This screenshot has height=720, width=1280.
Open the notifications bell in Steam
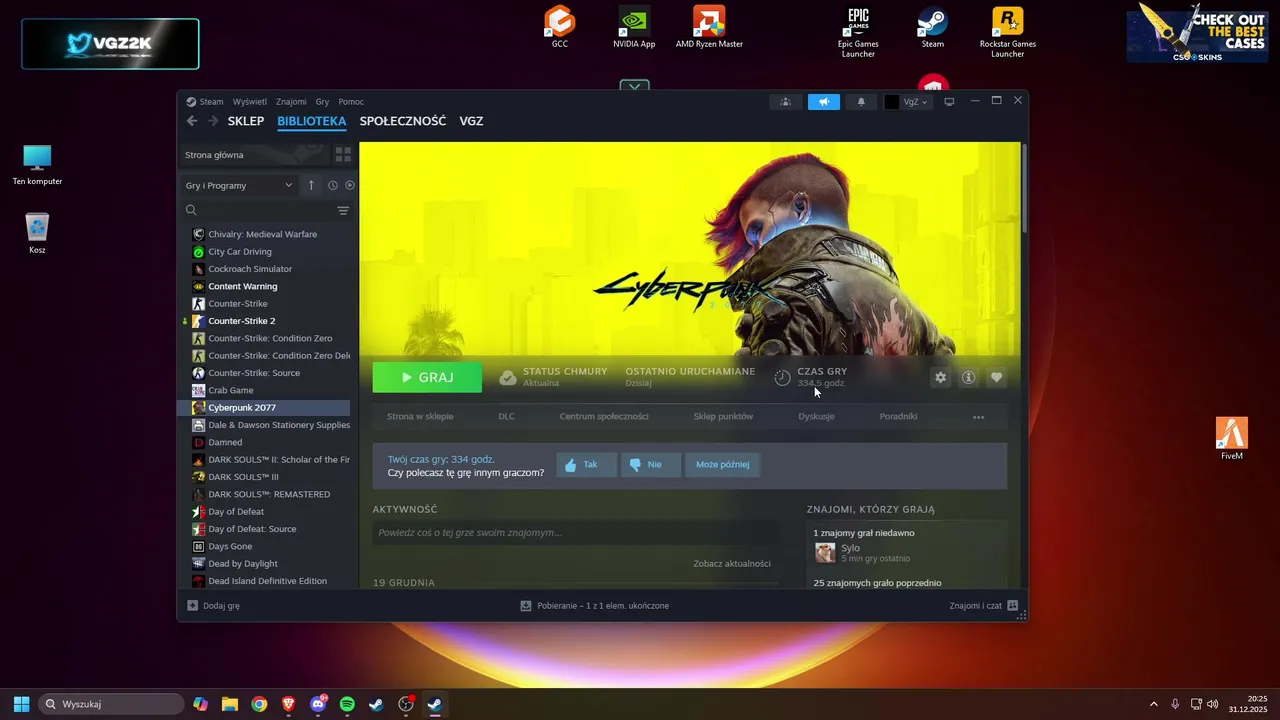click(x=861, y=102)
